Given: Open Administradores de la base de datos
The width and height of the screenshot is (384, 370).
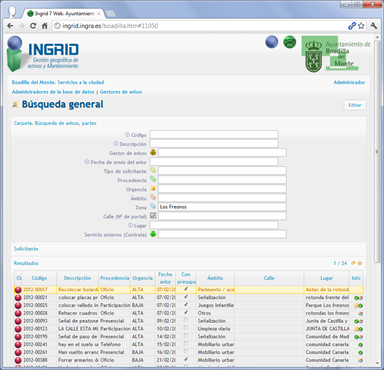Looking at the screenshot, I should (x=53, y=92).
